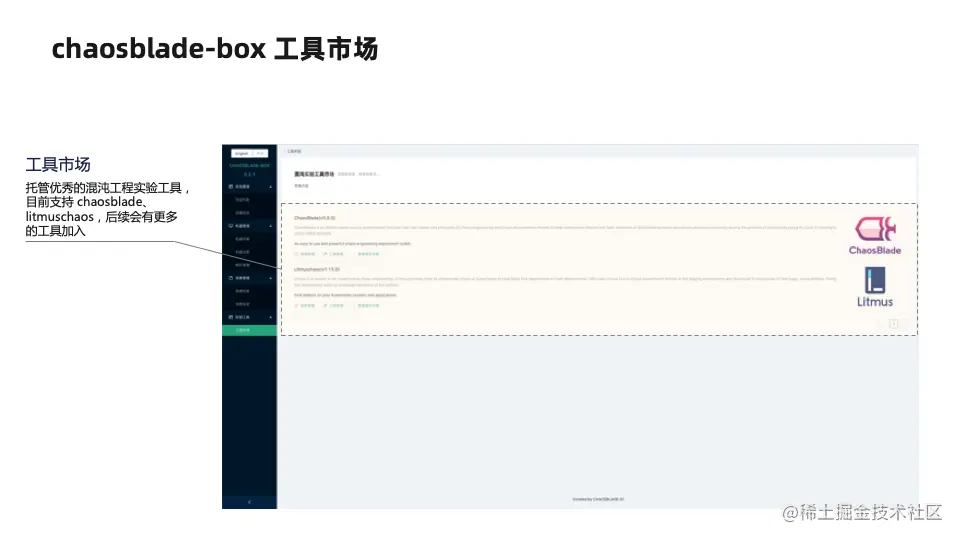This screenshot has width=960, height=540.
Task: Click the 实验管理 grid icon in sidebar
Action: (x=231, y=187)
